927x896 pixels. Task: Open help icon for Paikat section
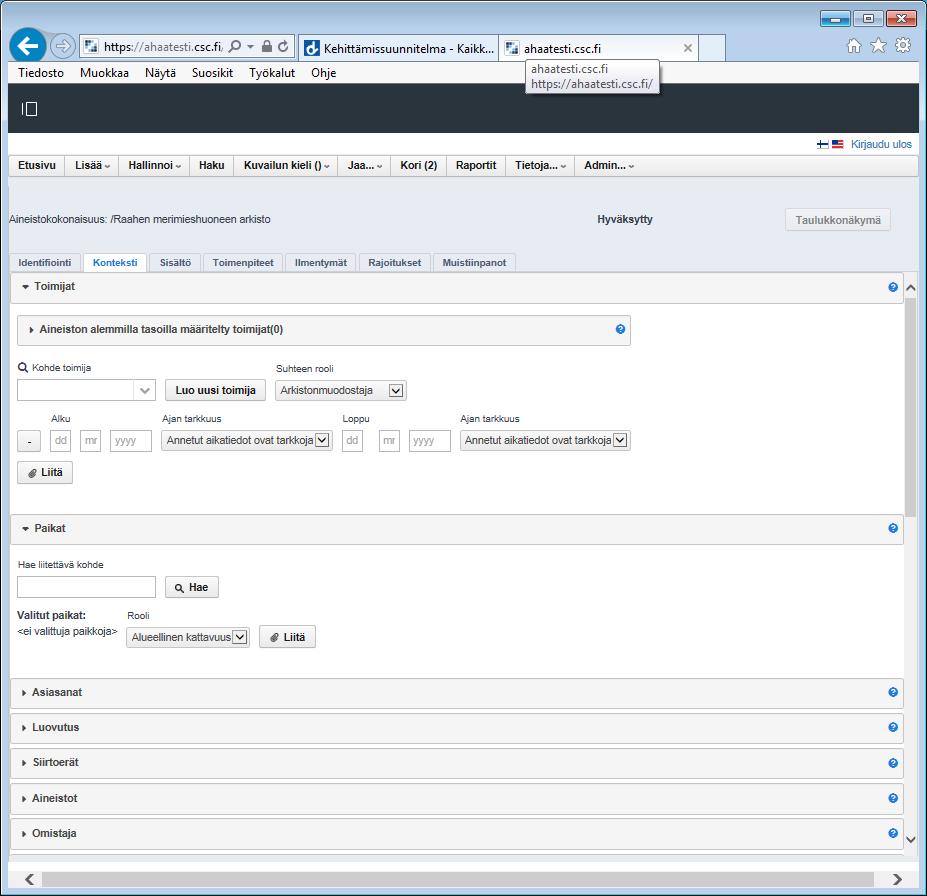[x=893, y=528]
